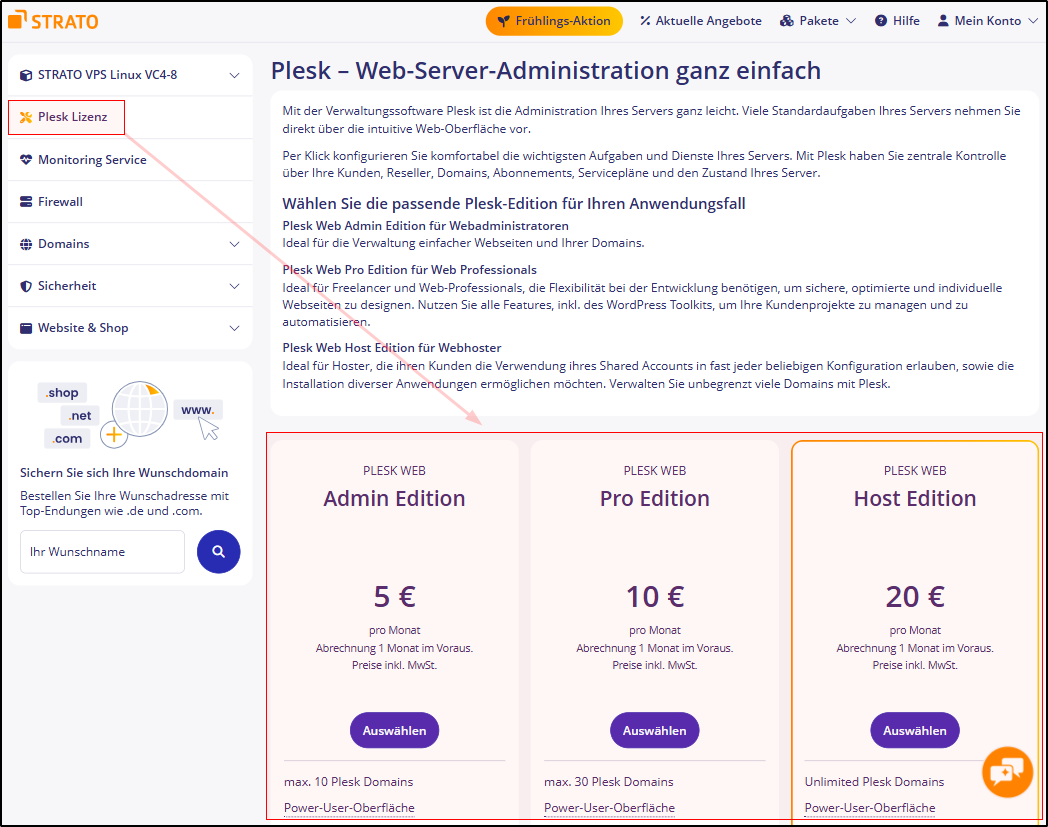The height and width of the screenshot is (827, 1048).
Task: Click the Pro Edition heading
Action: point(654,499)
